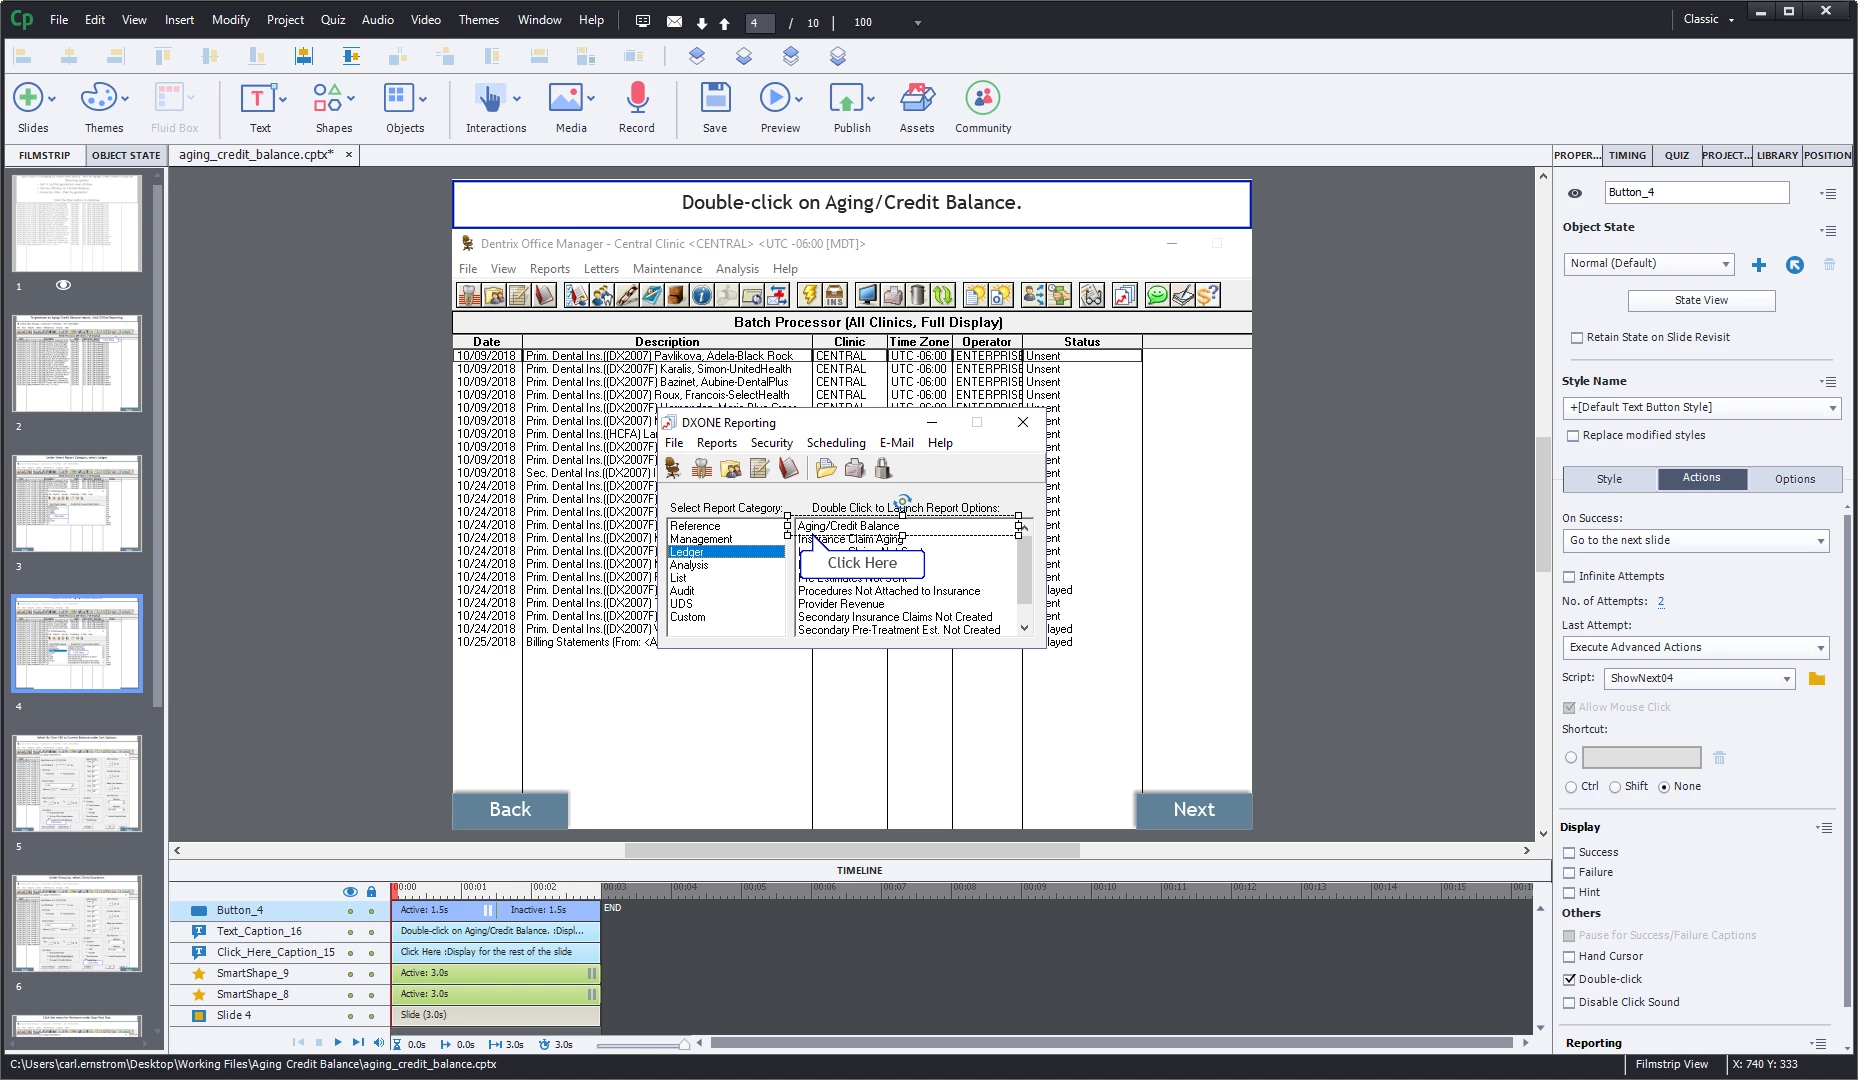This screenshot has width=1858, height=1080.
Task: Click the Text tool icon
Action: (257, 99)
